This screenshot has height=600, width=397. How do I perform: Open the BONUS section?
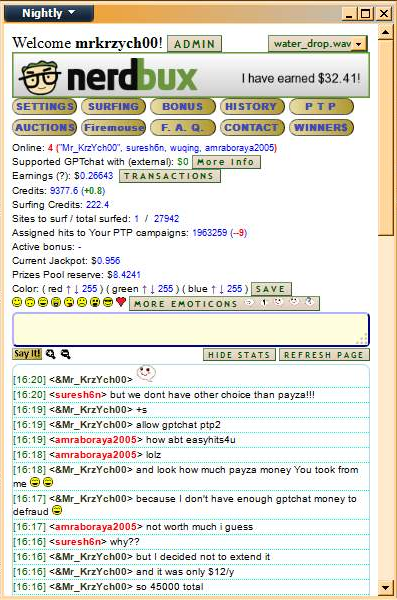click(x=183, y=106)
